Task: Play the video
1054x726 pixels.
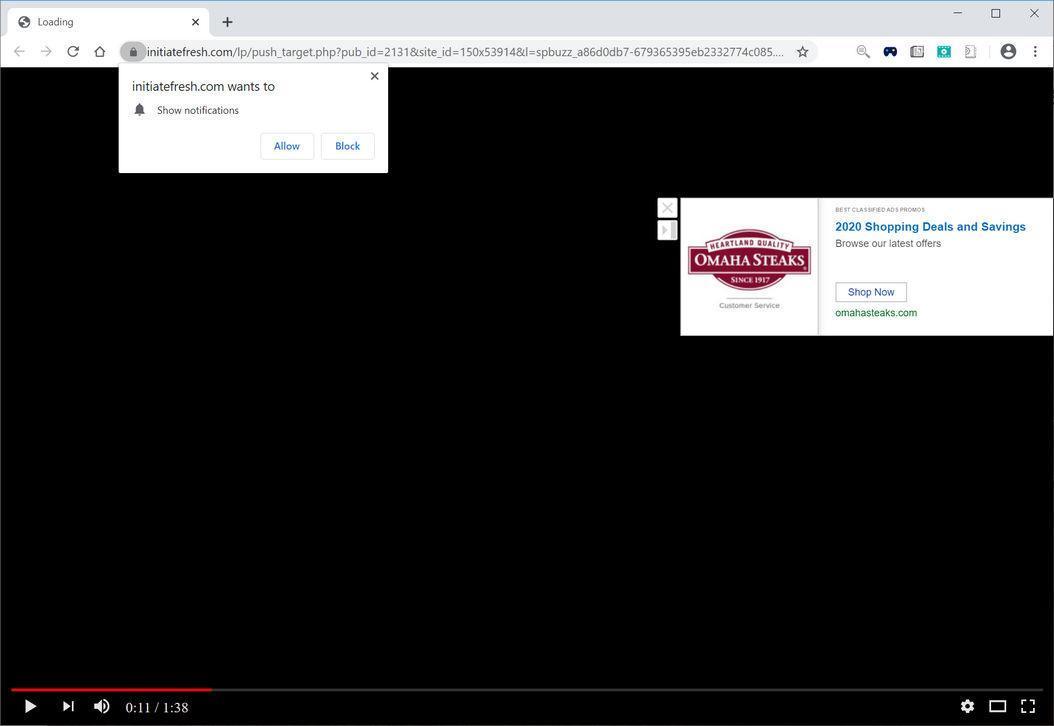Action: (x=30, y=707)
